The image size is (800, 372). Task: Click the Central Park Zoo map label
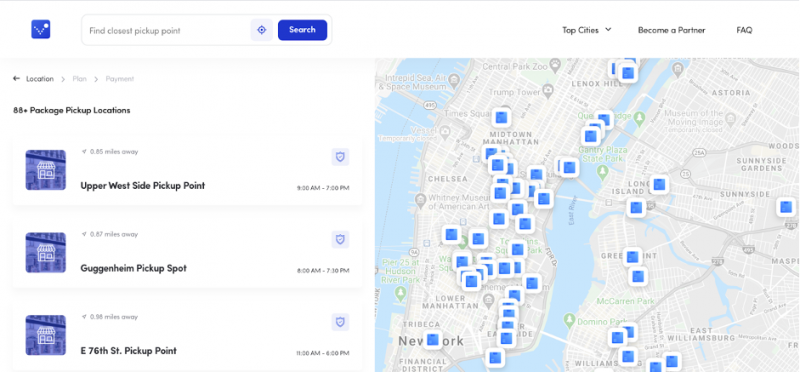pyautogui.click(x=515, y=66)
